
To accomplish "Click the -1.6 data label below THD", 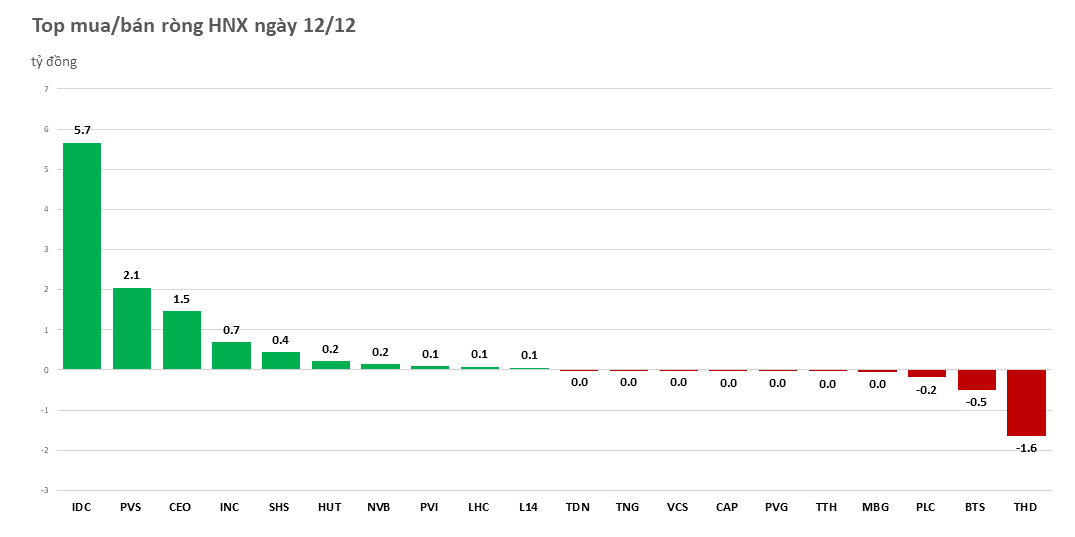I will pyautogui.click(x=1026, y=448).
